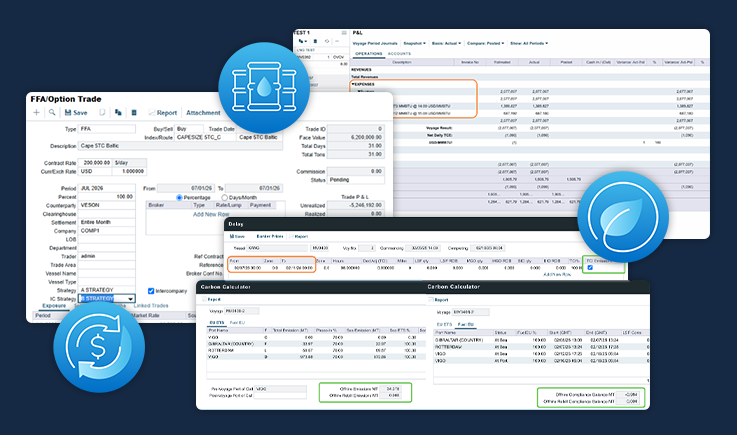Open the Compare: Posted dropdown in P&L
Screen dimensions: 737x435
click(485, 43)
